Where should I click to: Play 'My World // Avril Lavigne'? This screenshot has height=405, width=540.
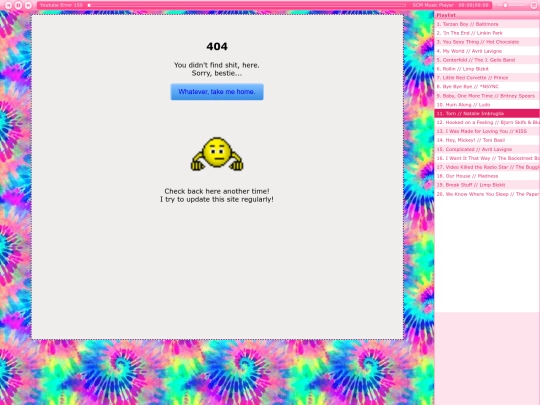click(x=487, y=51)
